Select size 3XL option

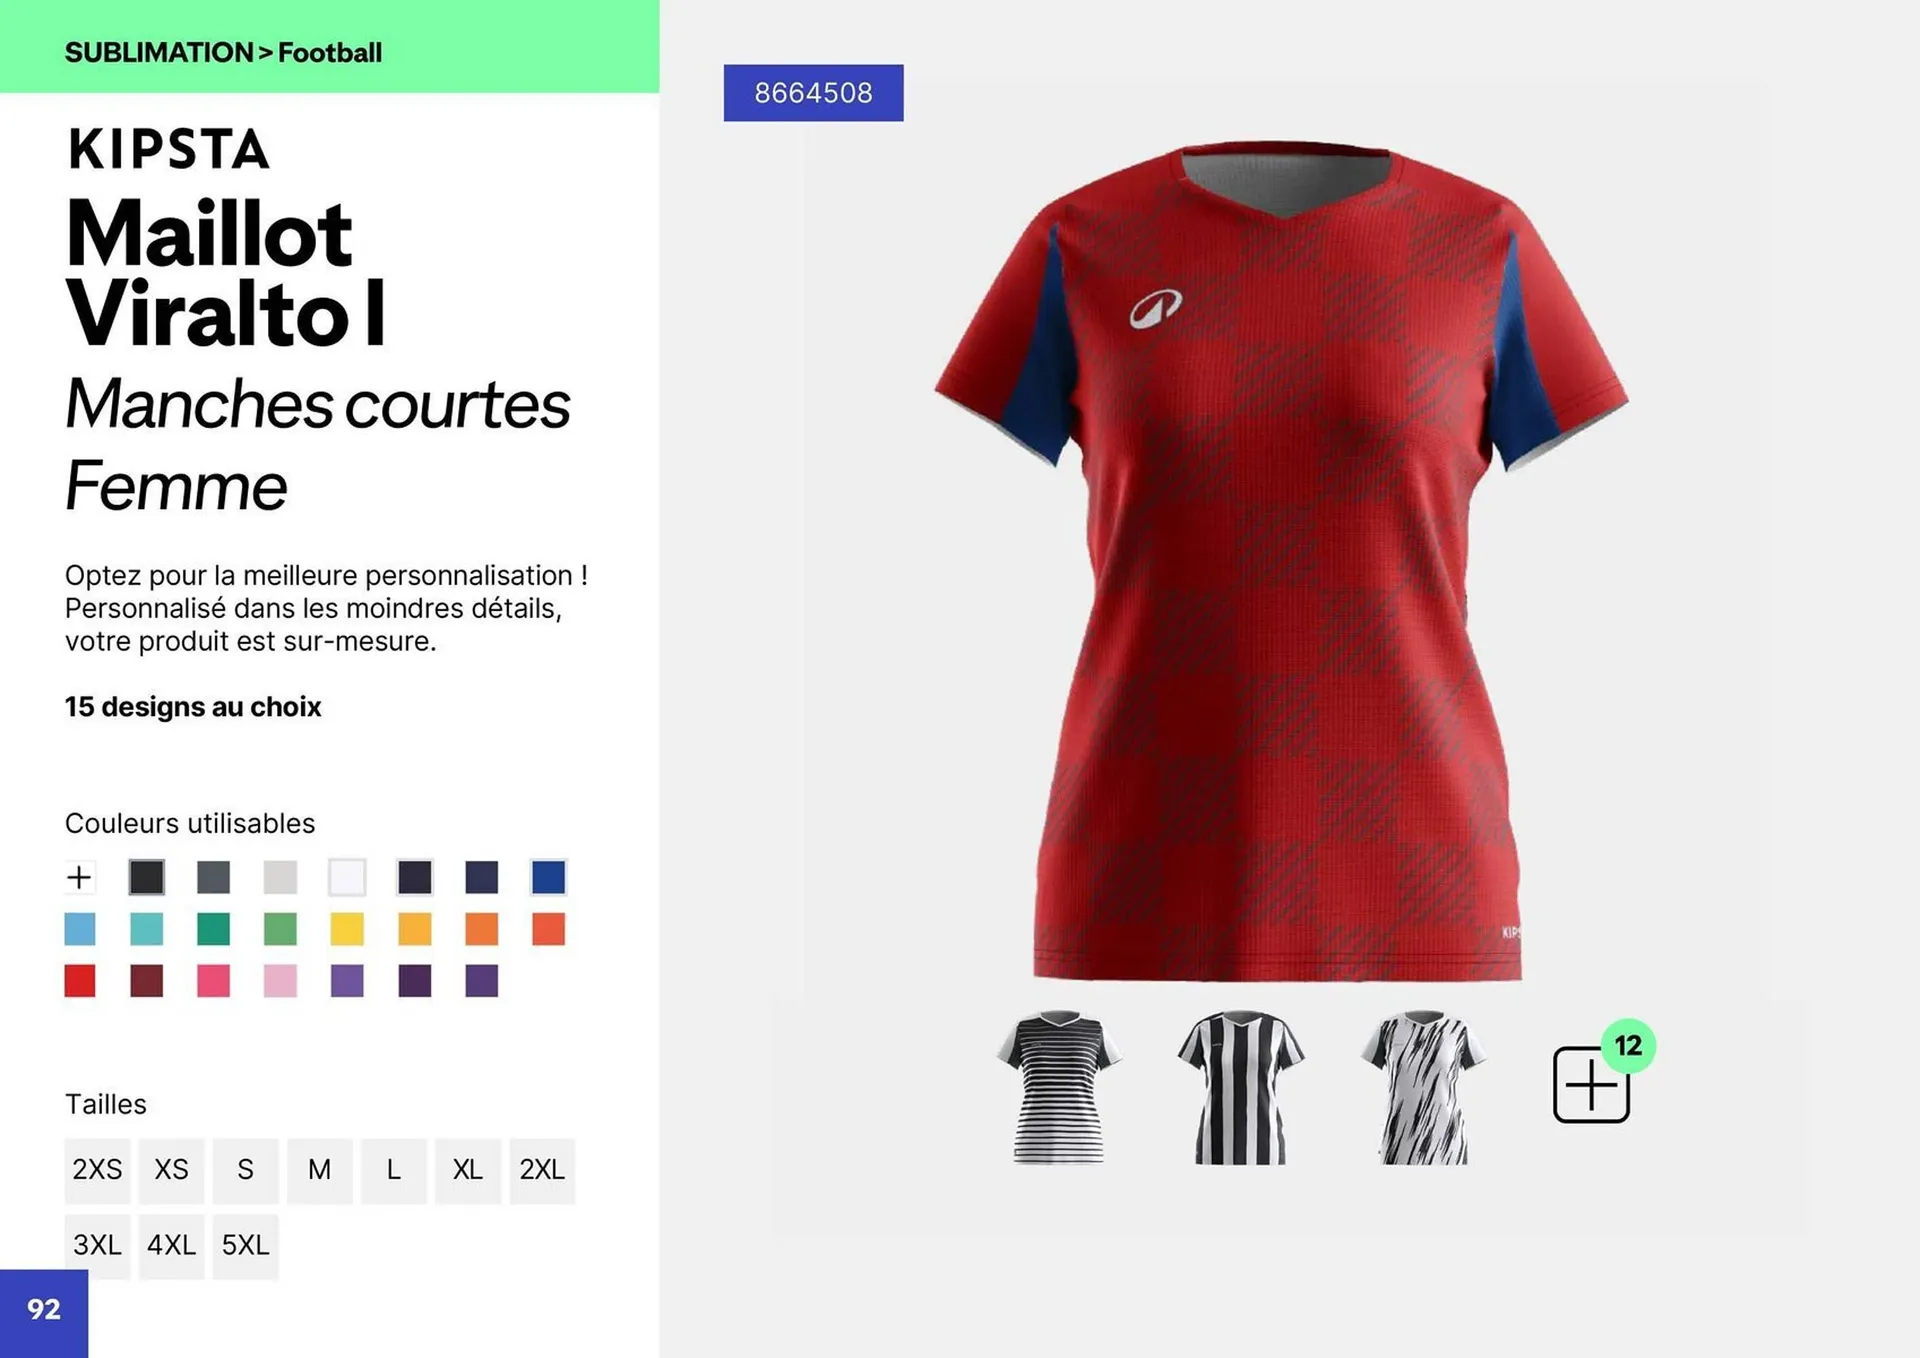point(97,1246)
